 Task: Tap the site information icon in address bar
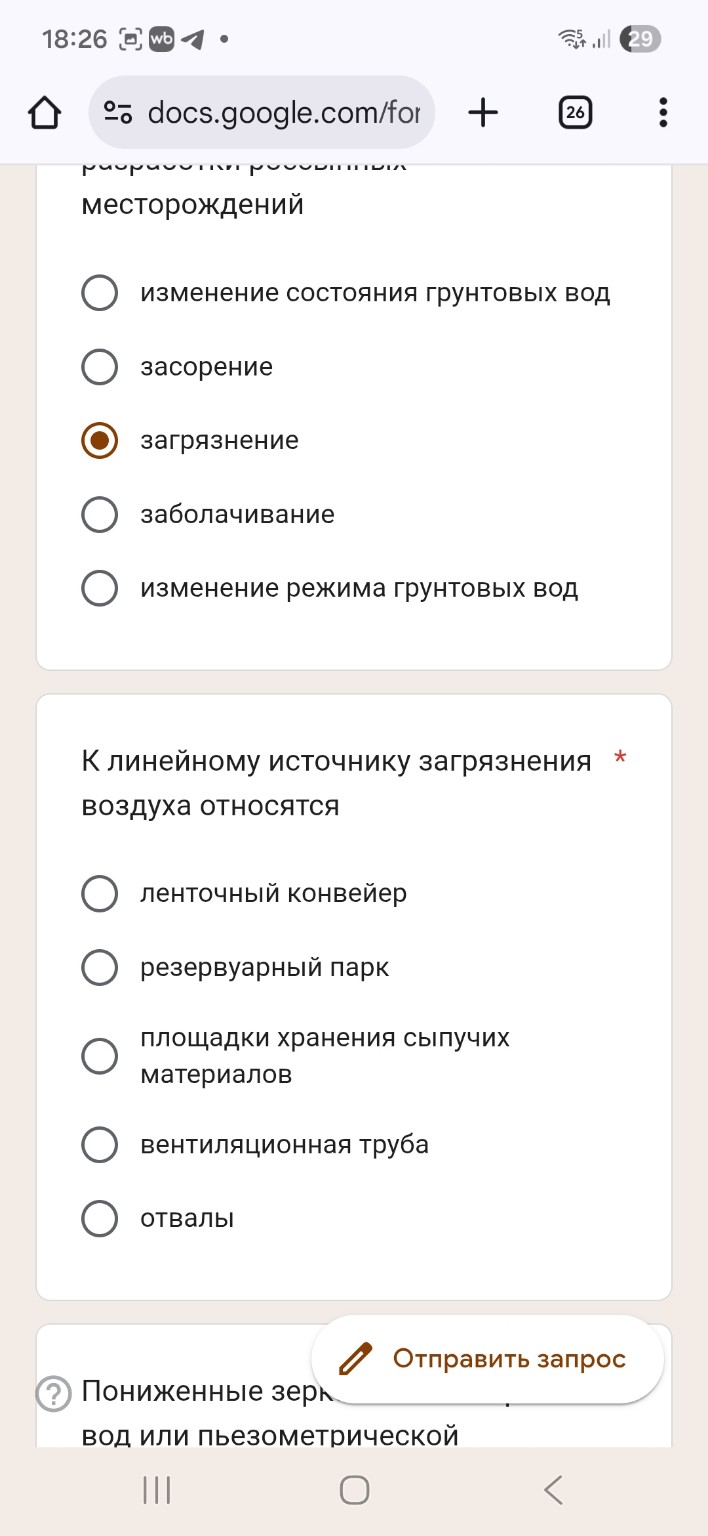(x=117, y=112)
